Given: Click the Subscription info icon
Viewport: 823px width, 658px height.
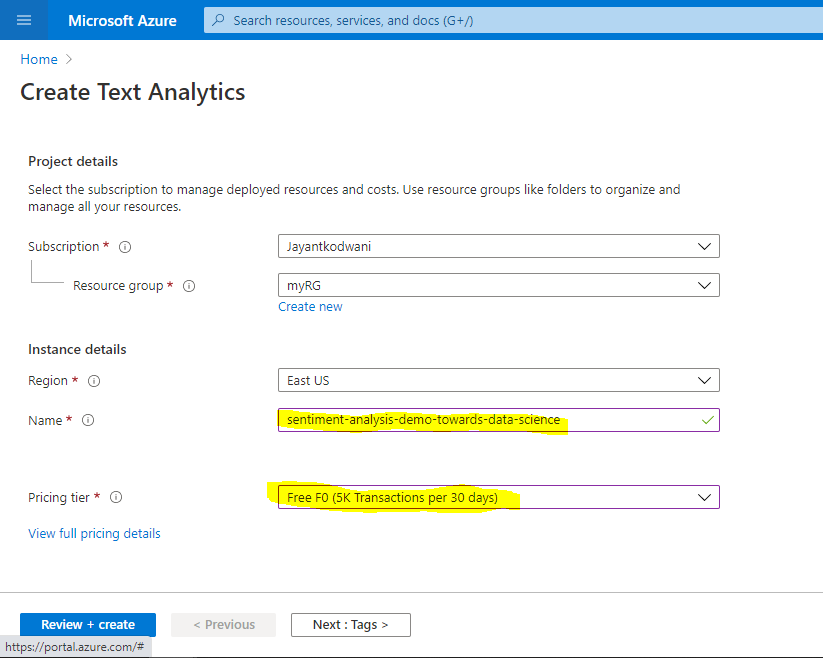Looking at the screenshot, I should (x=125, y=247).
